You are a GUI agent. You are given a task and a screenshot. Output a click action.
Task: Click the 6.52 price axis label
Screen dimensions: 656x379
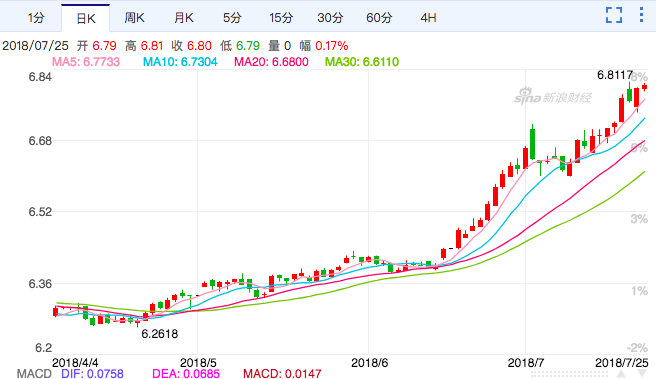[x=40, y=212]
